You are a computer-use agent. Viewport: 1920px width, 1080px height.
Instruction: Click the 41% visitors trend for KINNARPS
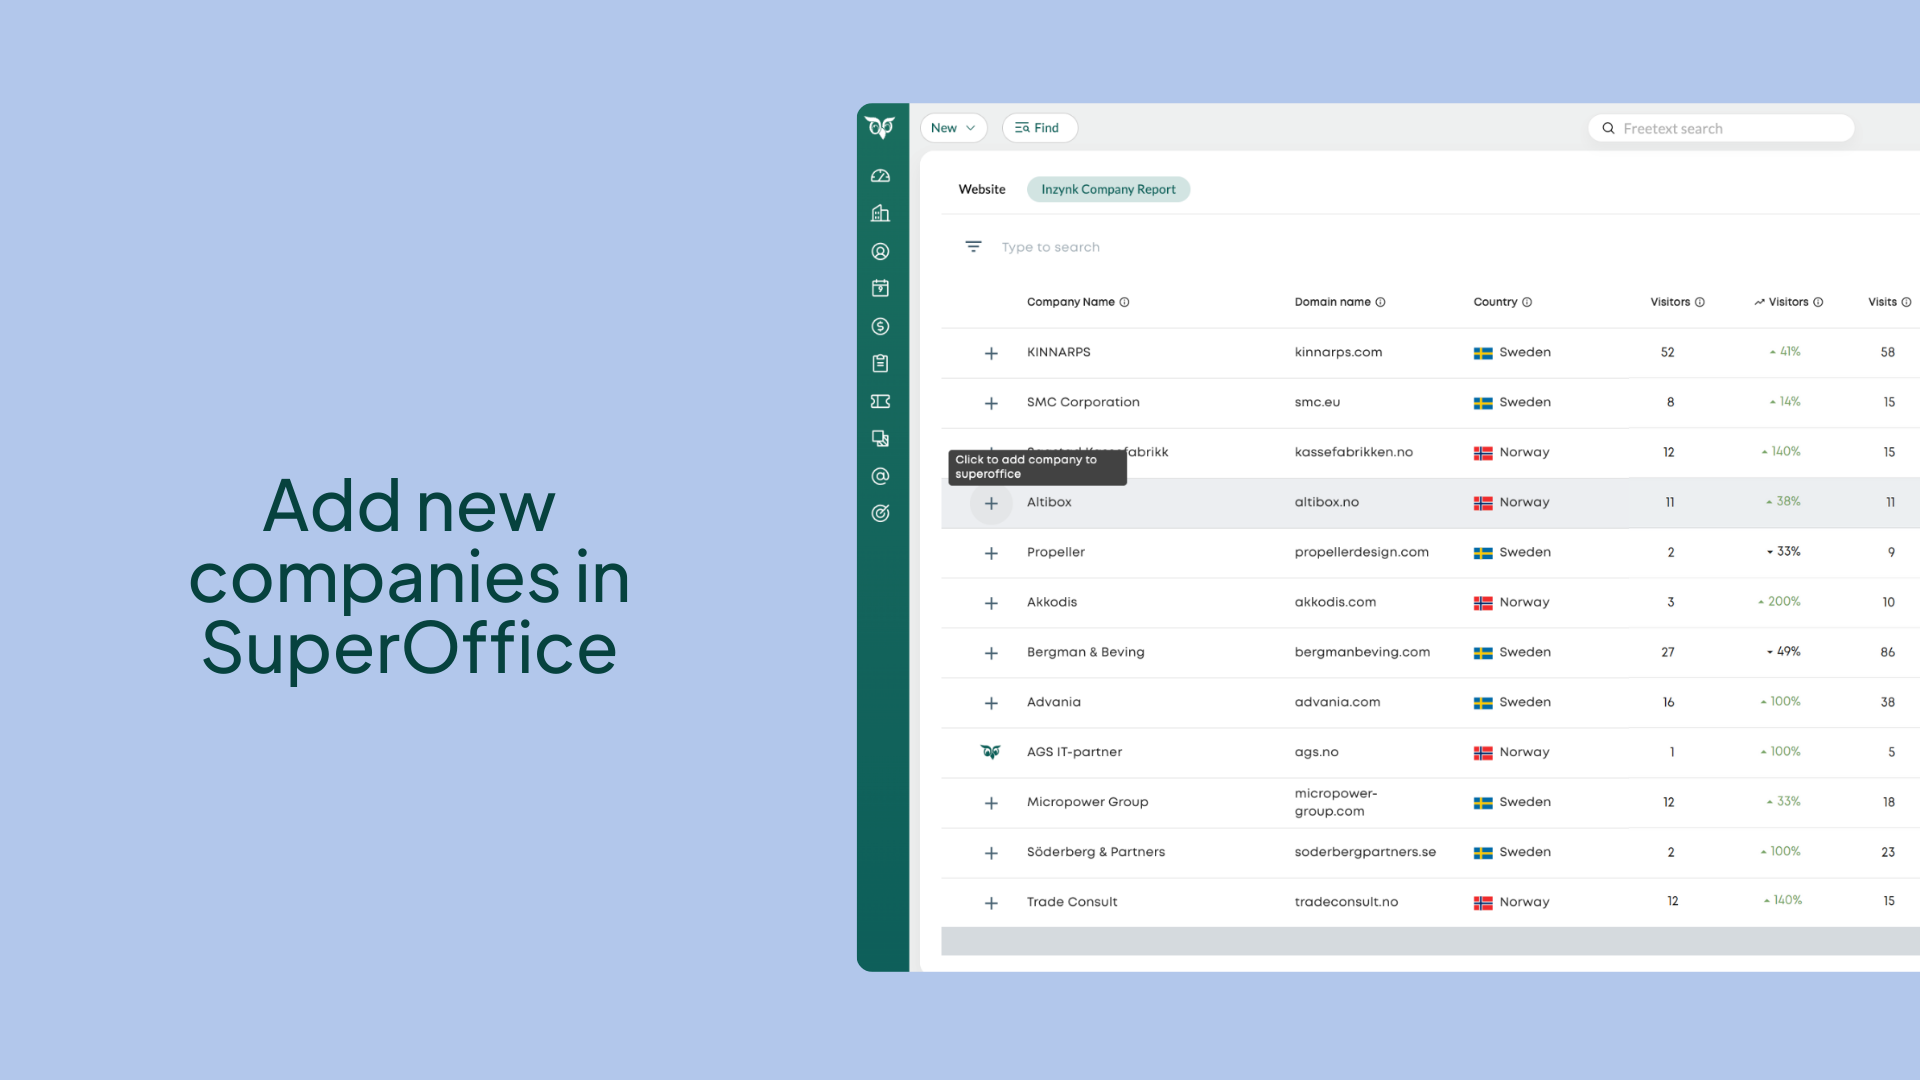coord(1785,352)
